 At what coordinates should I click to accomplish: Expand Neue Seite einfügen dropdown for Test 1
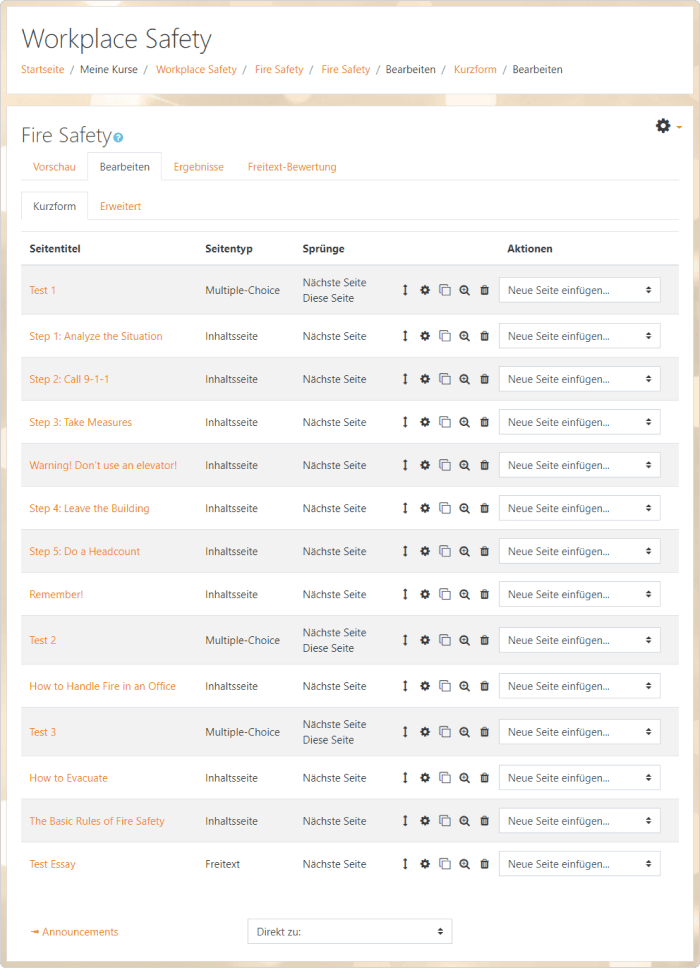pos(580,290)
